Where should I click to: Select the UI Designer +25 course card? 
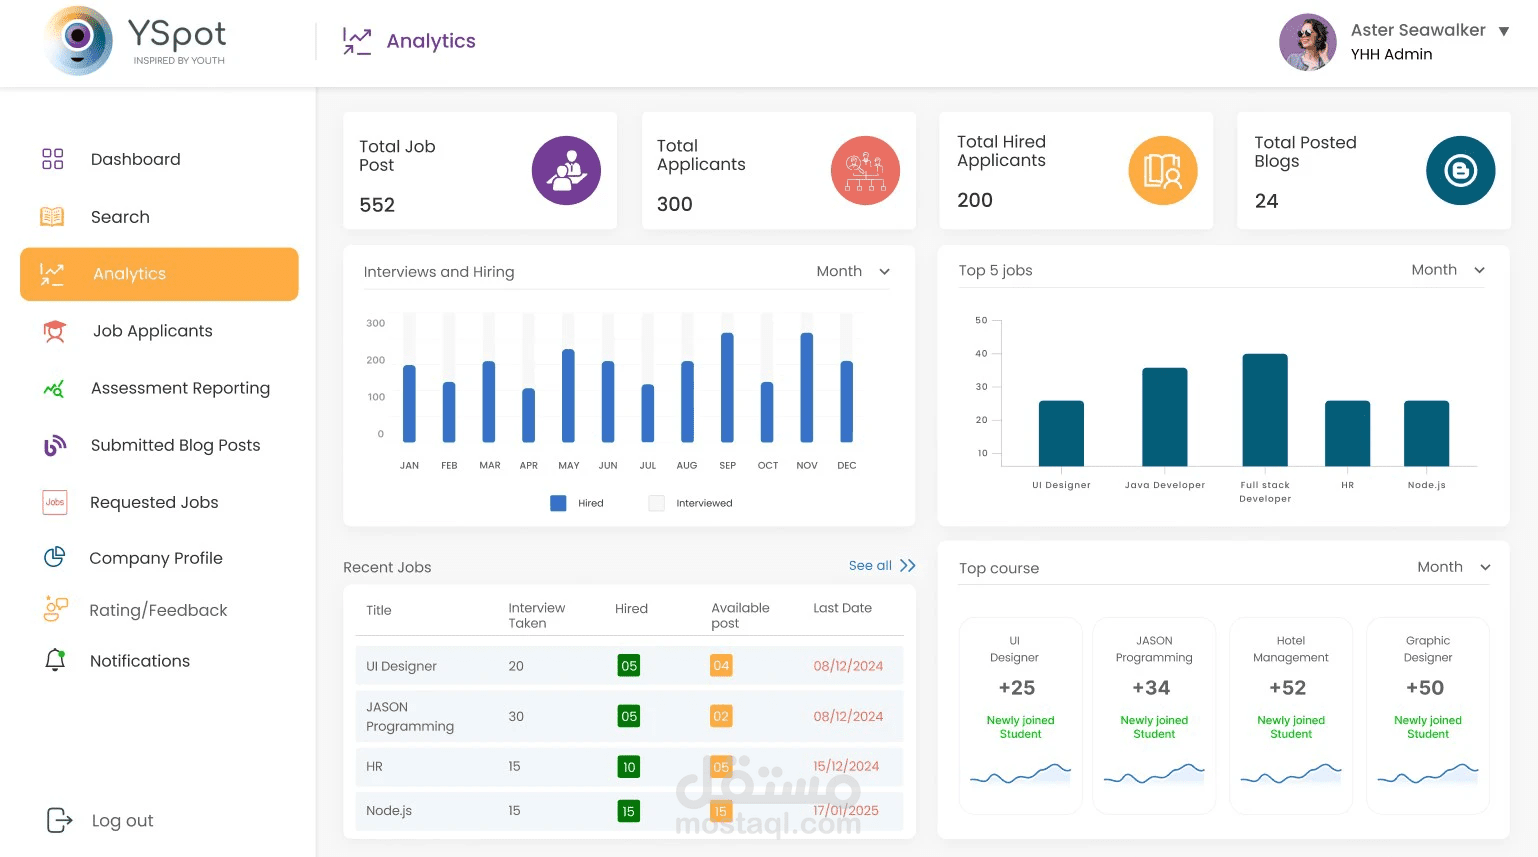tap(1020, 716)
